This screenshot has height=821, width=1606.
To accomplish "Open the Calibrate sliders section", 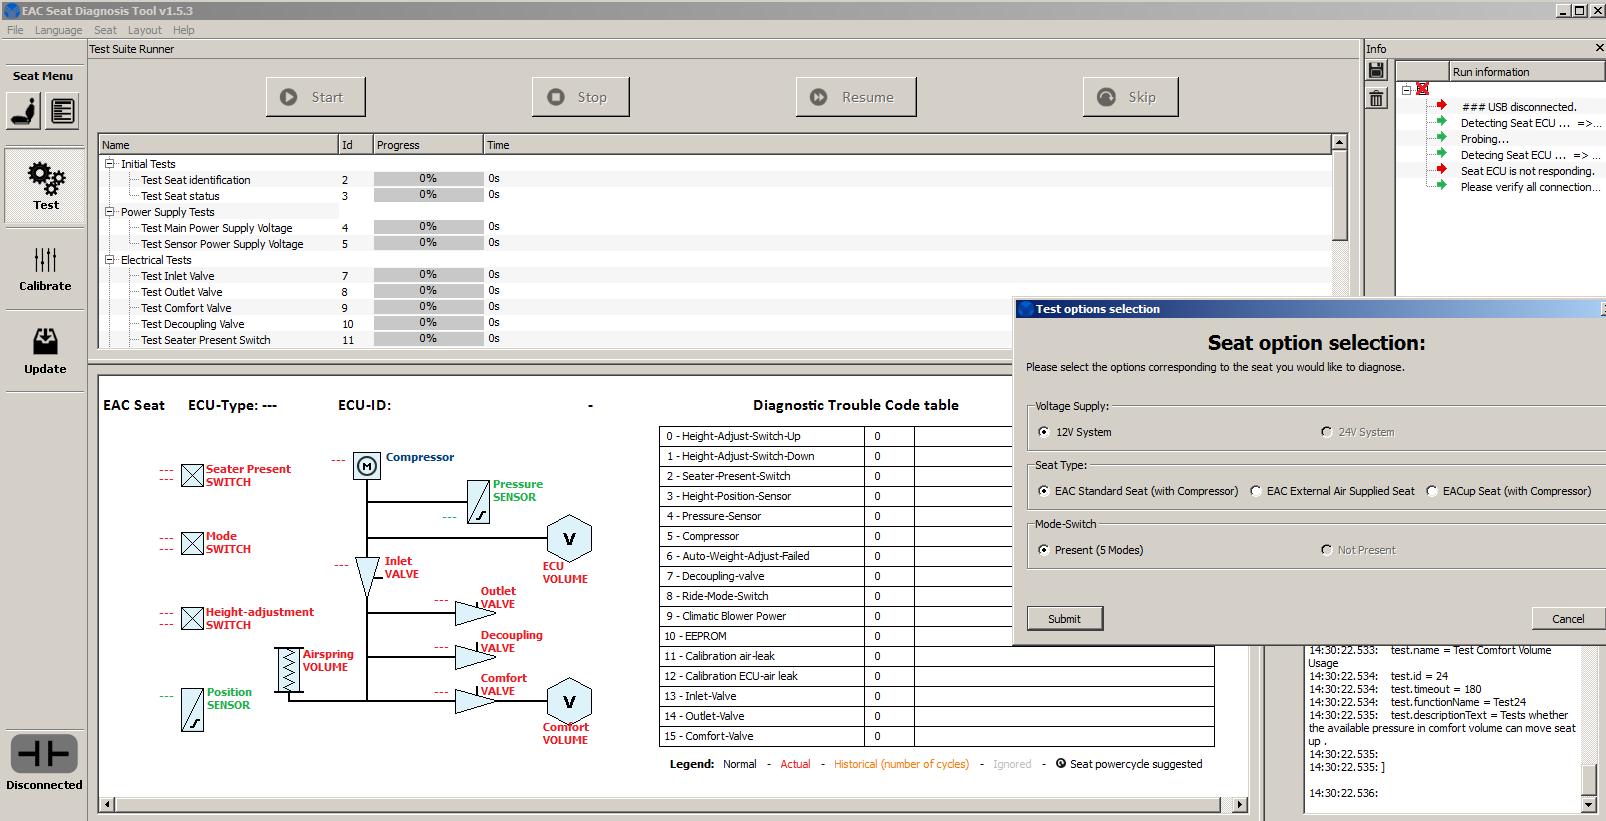I will pos(45,269).
